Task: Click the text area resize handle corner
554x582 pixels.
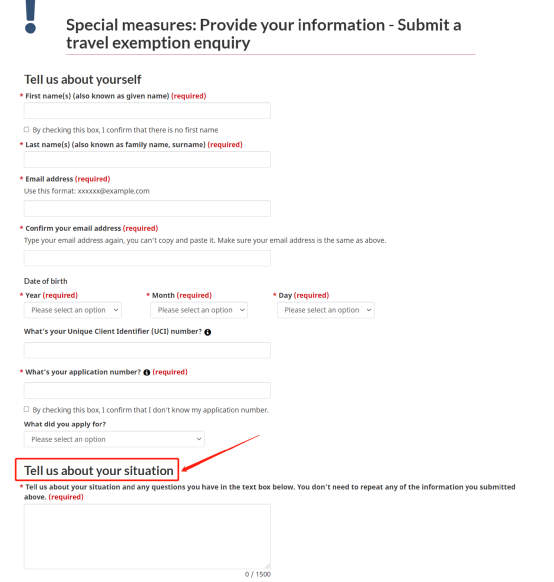Action: 268,566
